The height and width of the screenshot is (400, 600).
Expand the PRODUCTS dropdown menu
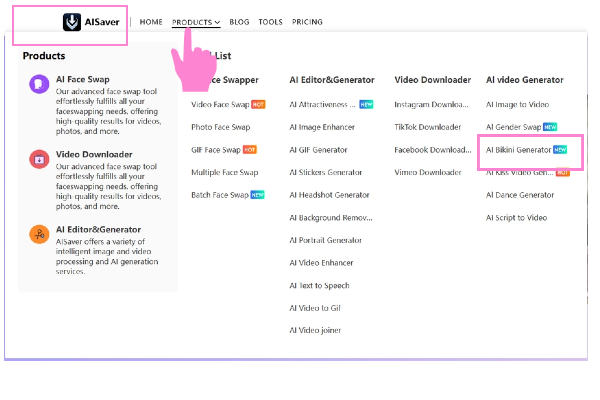[x=196, y=22]
